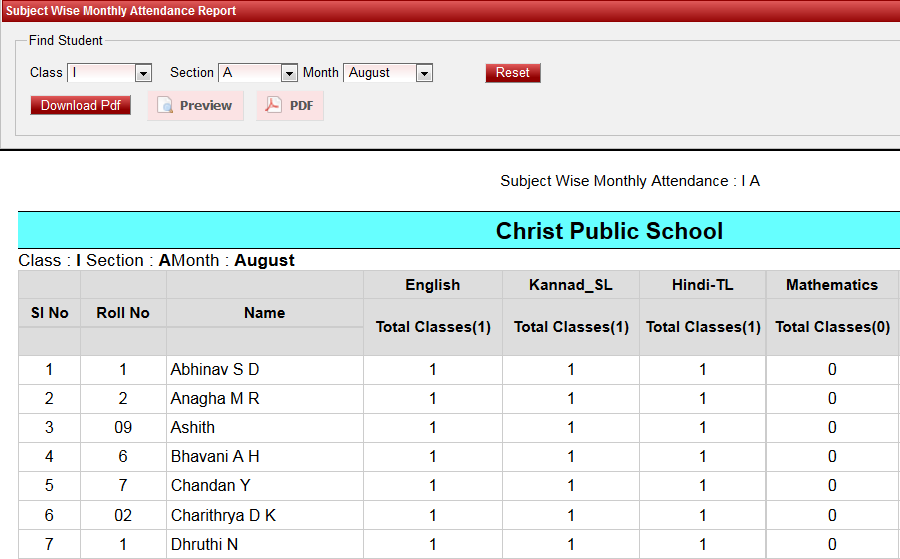The height and width of the screenshot is (559, 900).
Task: Click the row for Anagha M R
Action: pos(214,399)
